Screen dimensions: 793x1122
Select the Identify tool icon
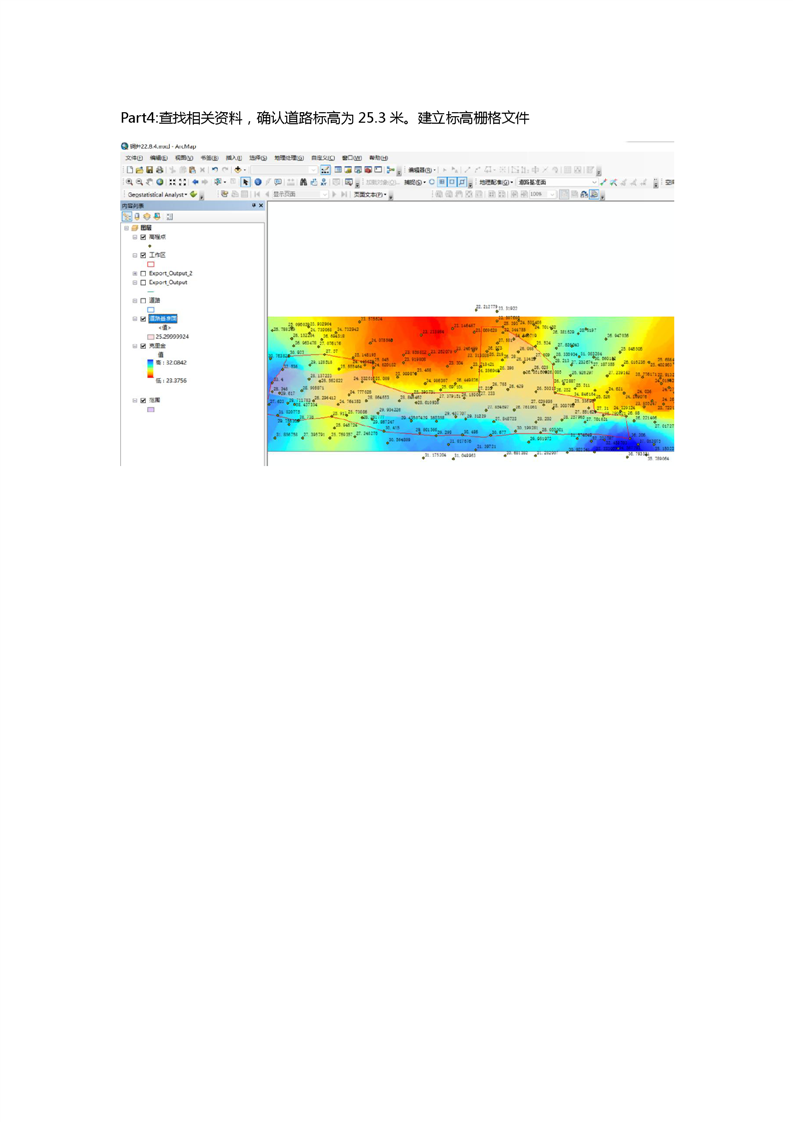tap(258, 183)
